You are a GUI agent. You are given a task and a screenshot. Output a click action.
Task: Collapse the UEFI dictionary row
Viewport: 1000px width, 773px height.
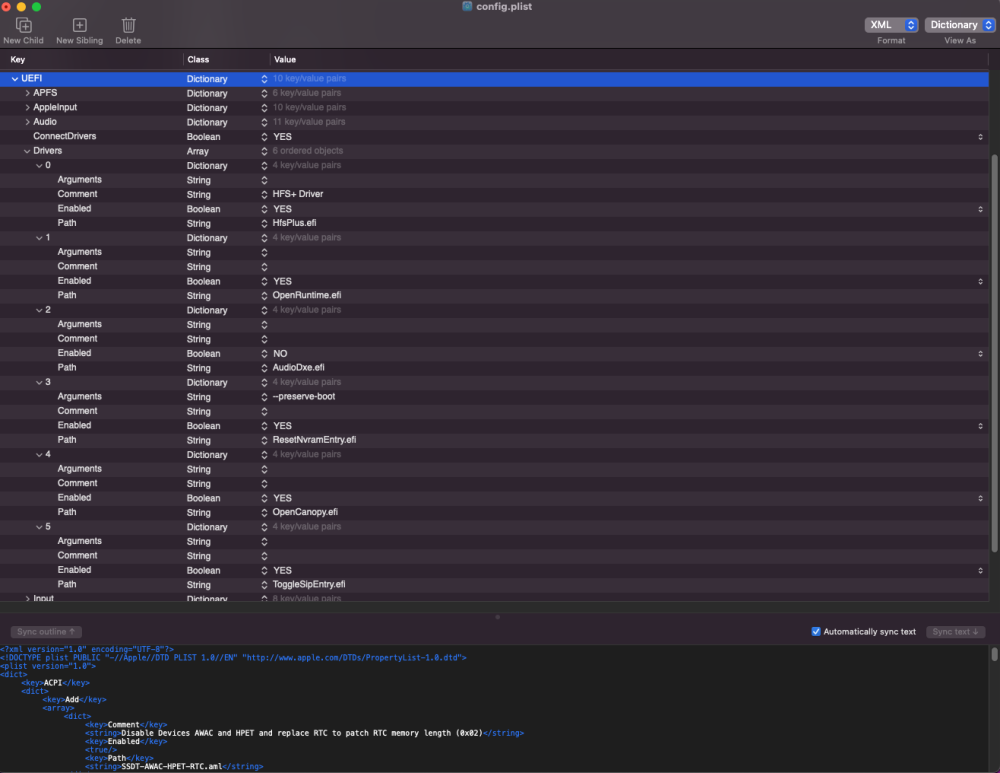pos(15,78)
